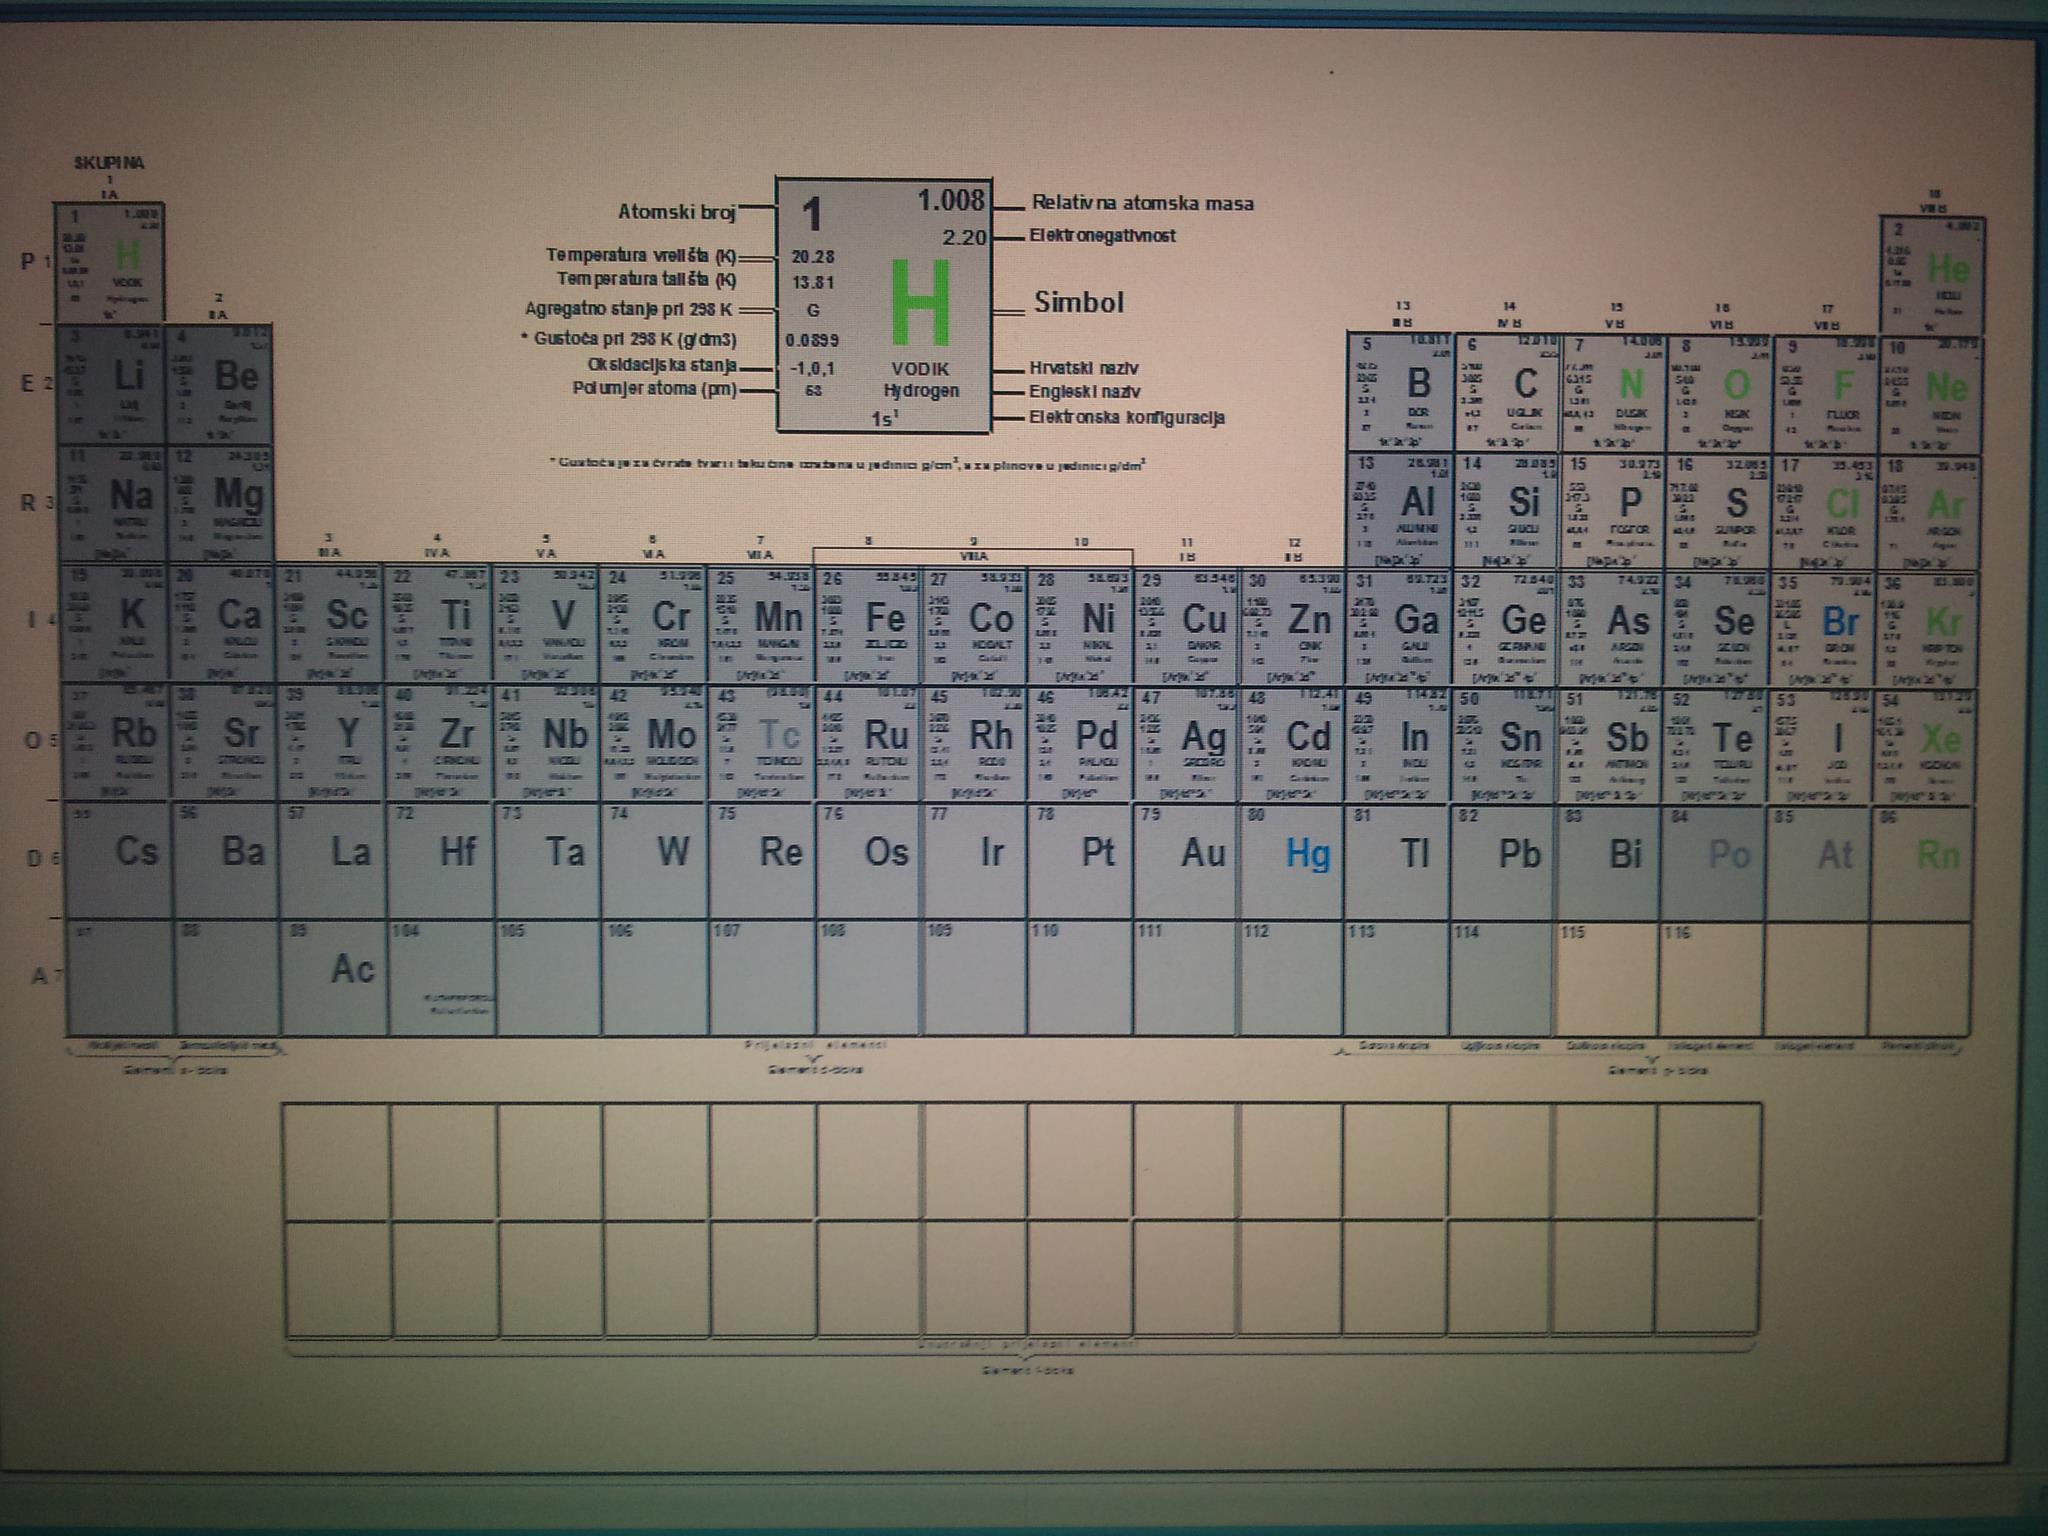Click the technetium Tc cell

point(763,744)
